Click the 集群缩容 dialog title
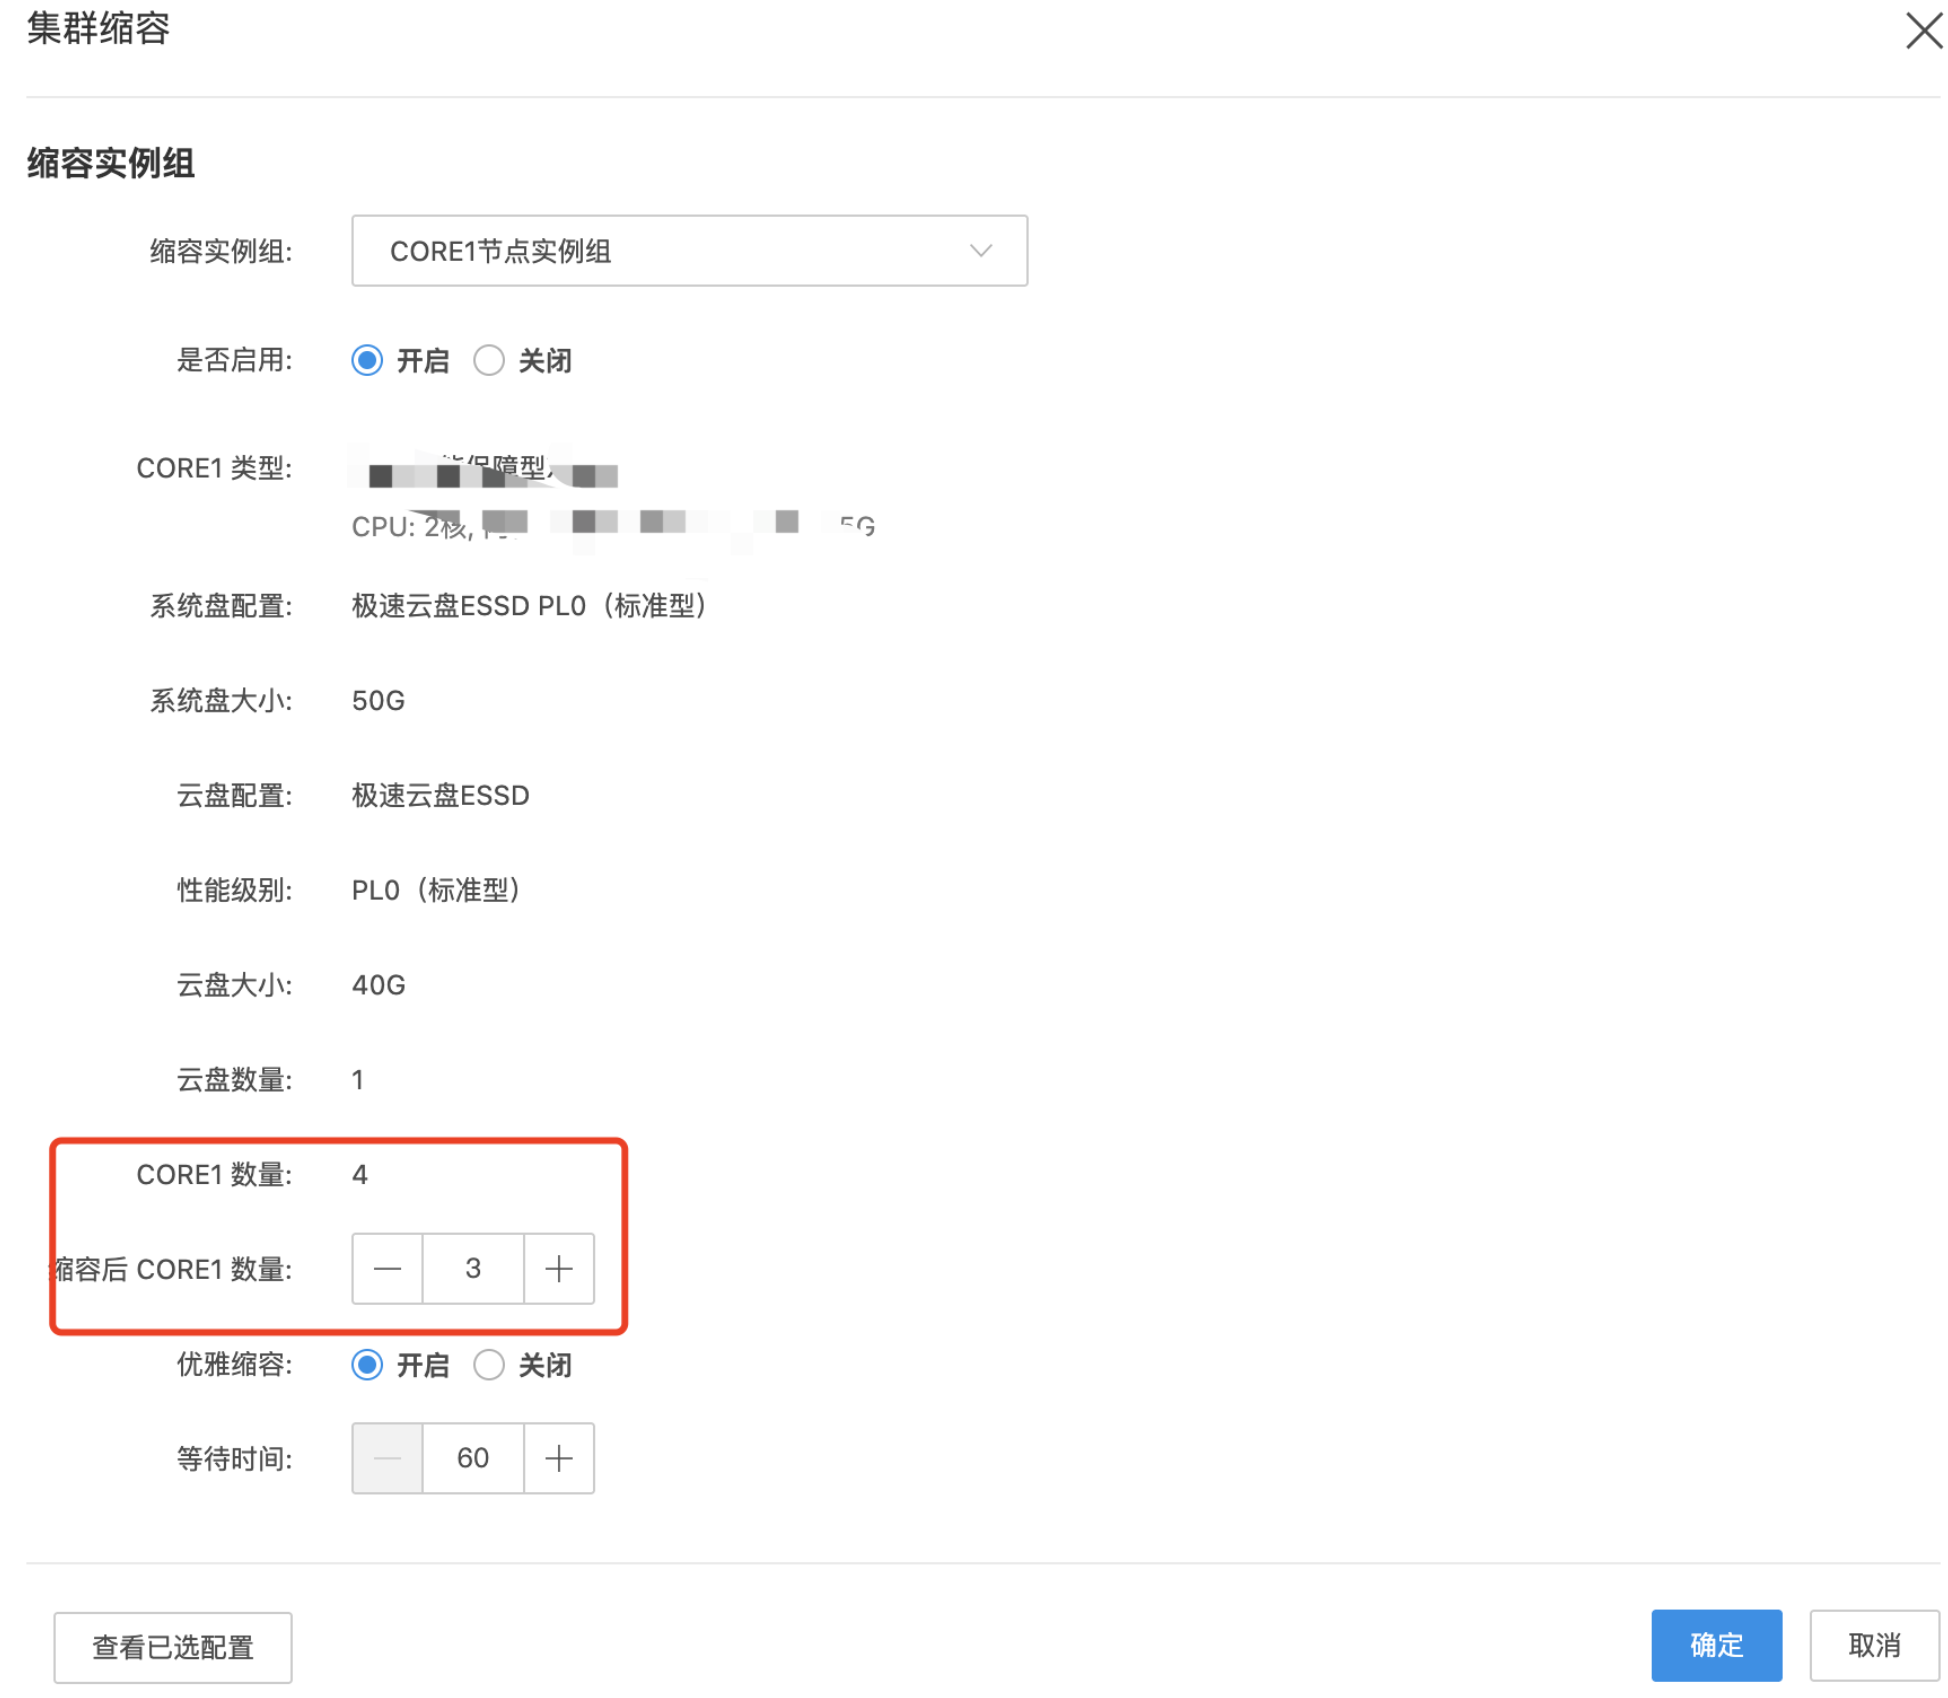 pos(98,28)
